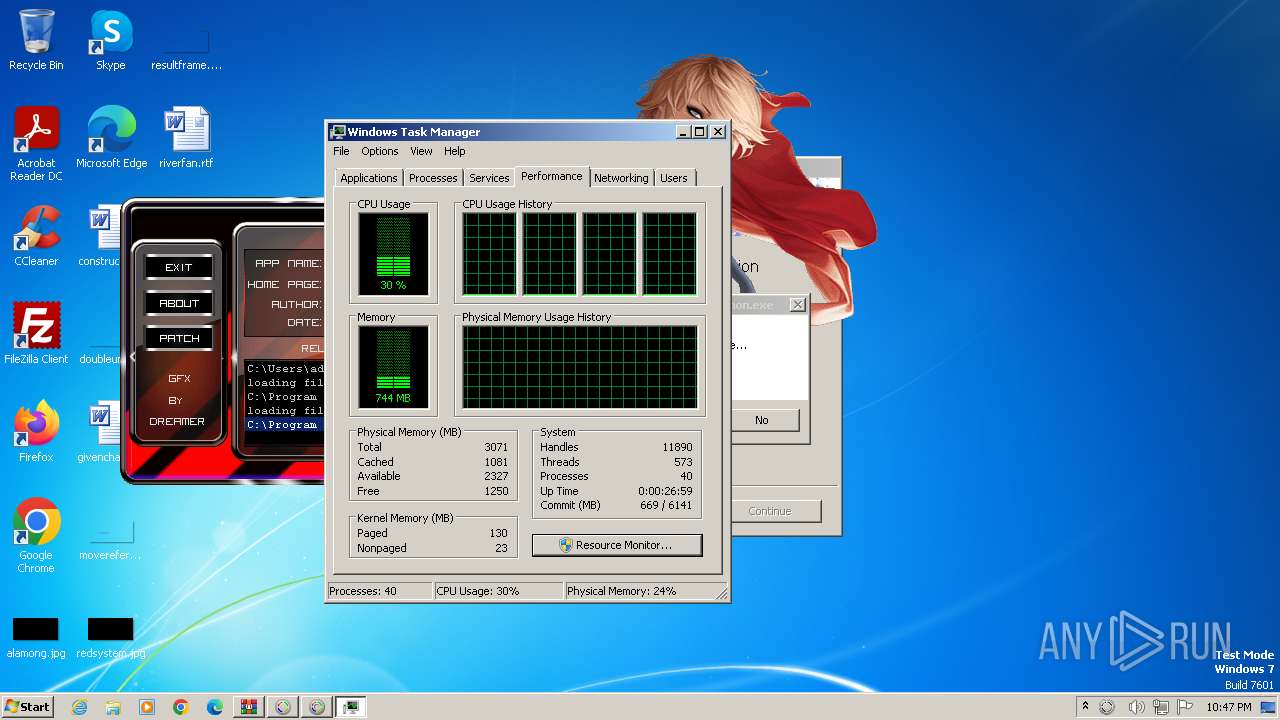This screenshot has width=1280, height=720.
Task: Open Firefox desktop shortcut
Action: (36, 431)
